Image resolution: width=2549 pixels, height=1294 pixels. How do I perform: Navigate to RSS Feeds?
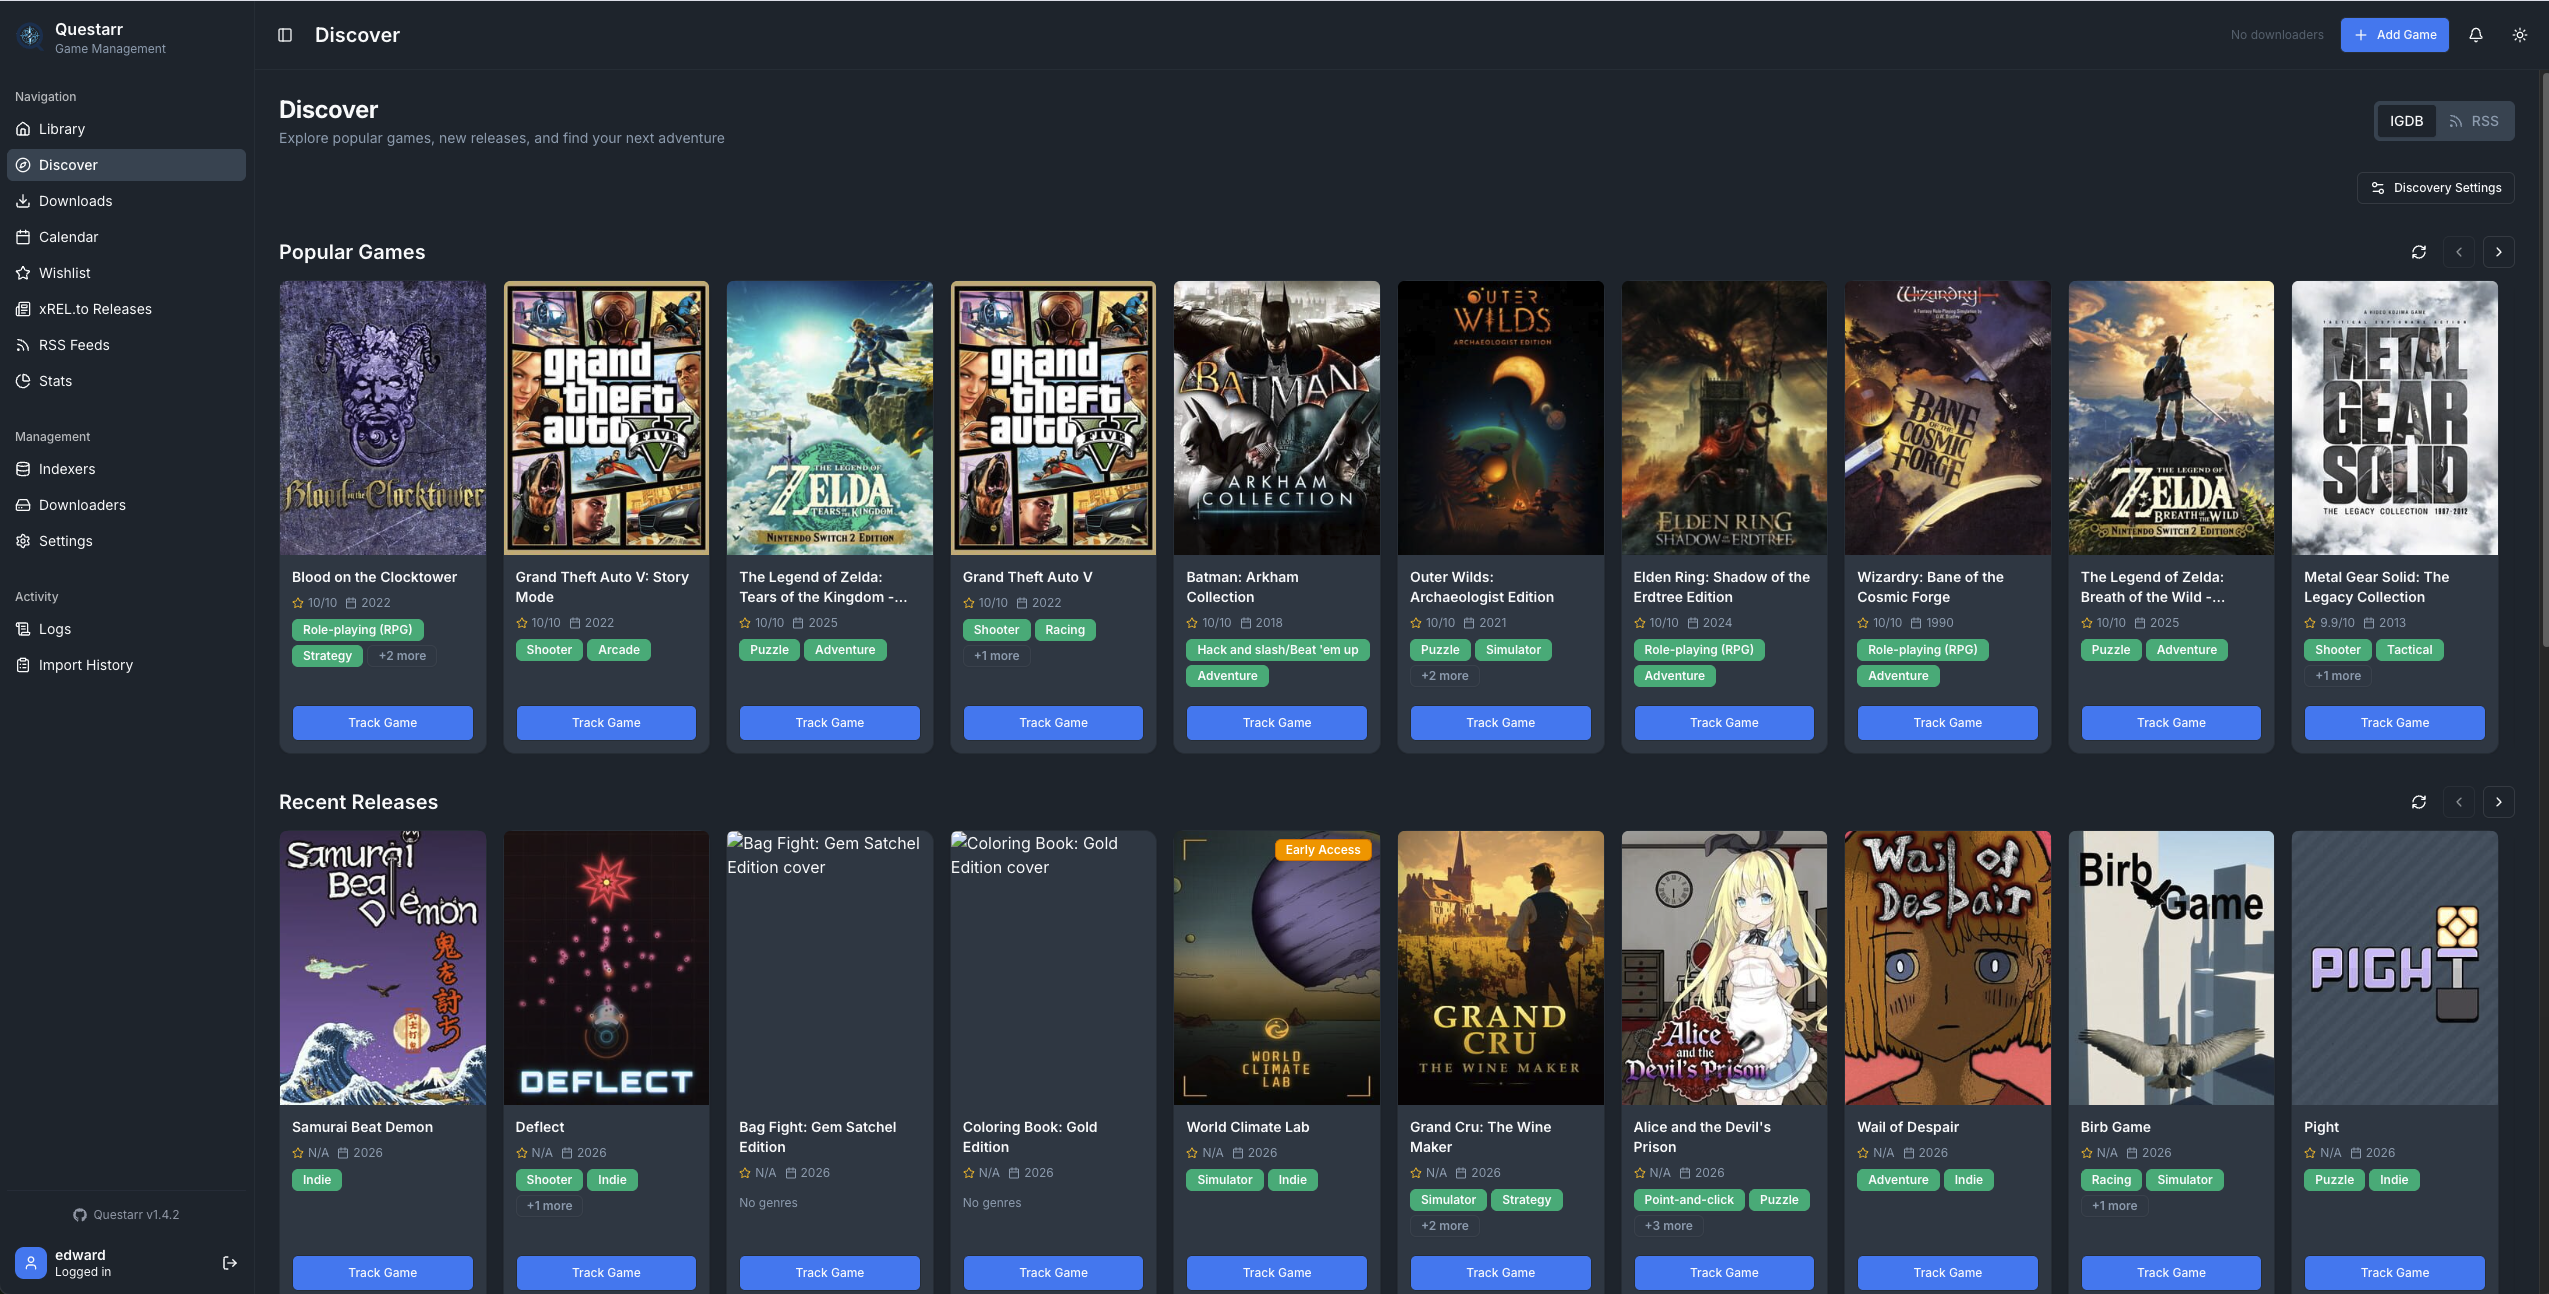pyautogui.click(x=126, y=345)
